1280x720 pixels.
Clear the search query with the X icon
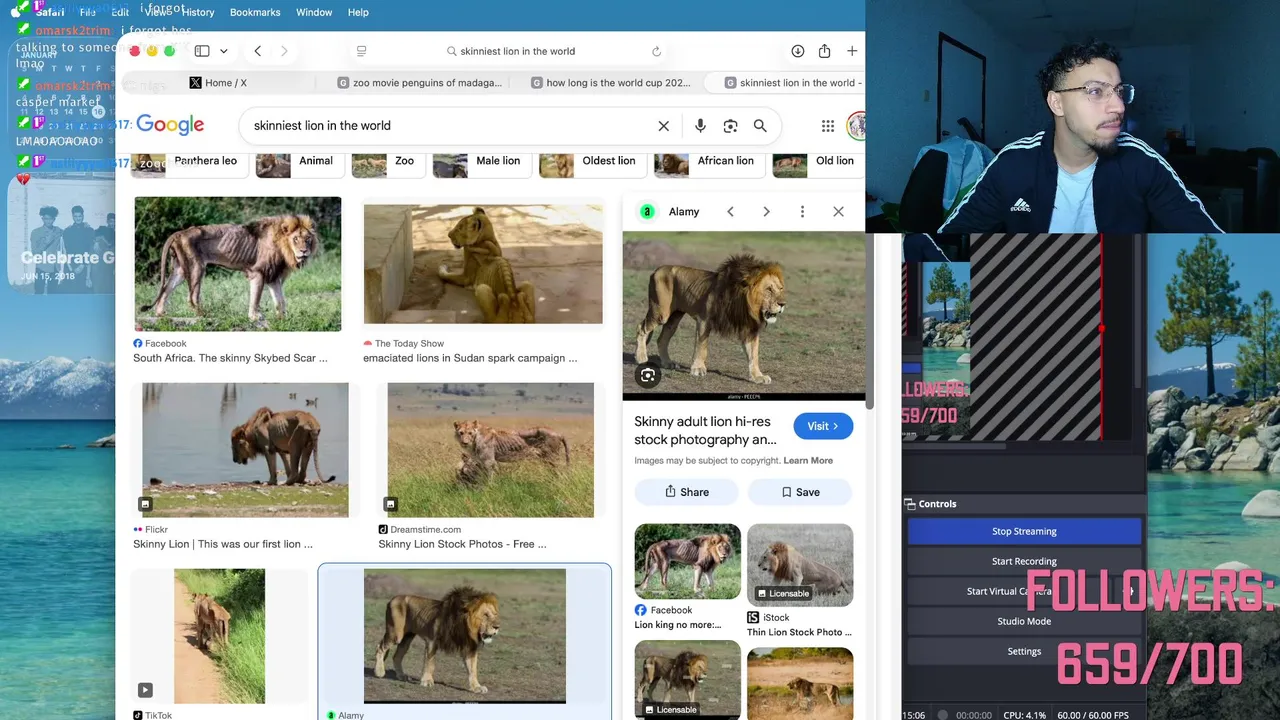click(663, 126)
